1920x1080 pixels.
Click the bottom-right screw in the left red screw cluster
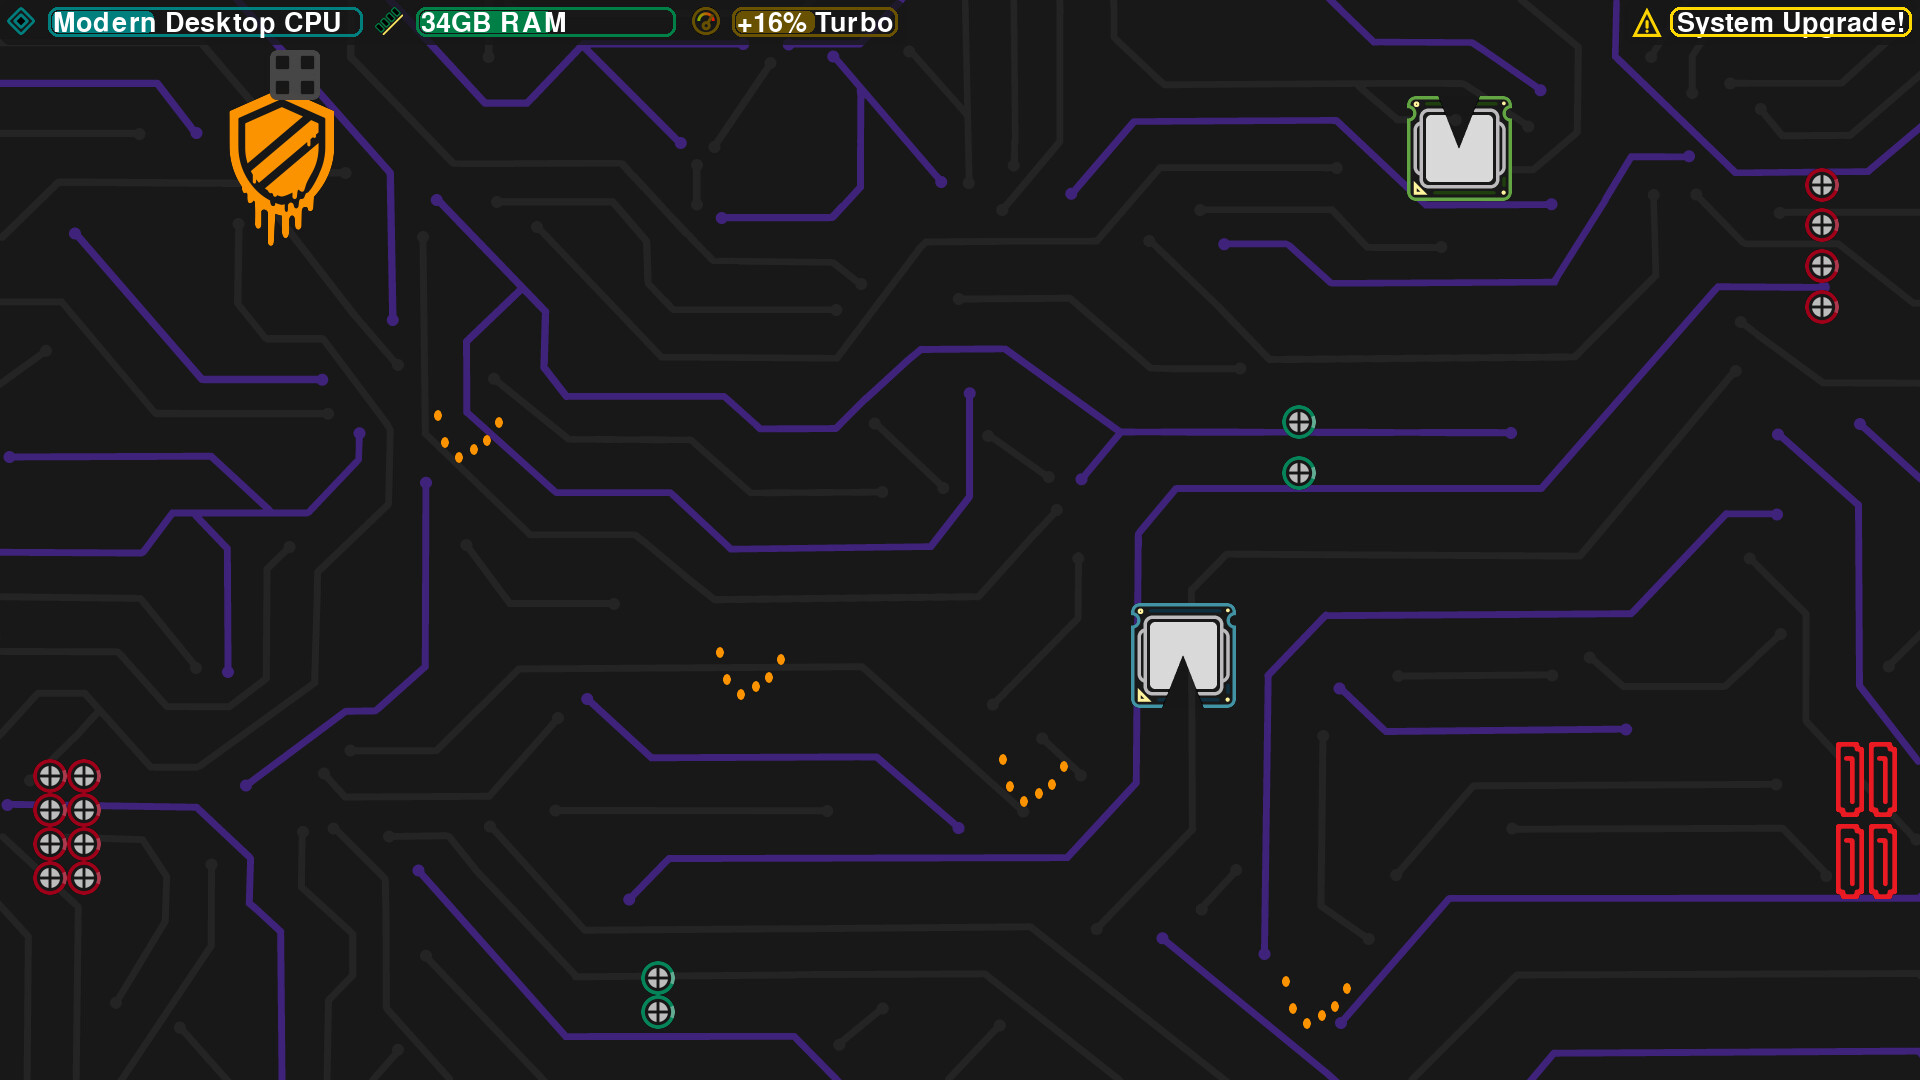pyautogui.click(x=84, y=878)
